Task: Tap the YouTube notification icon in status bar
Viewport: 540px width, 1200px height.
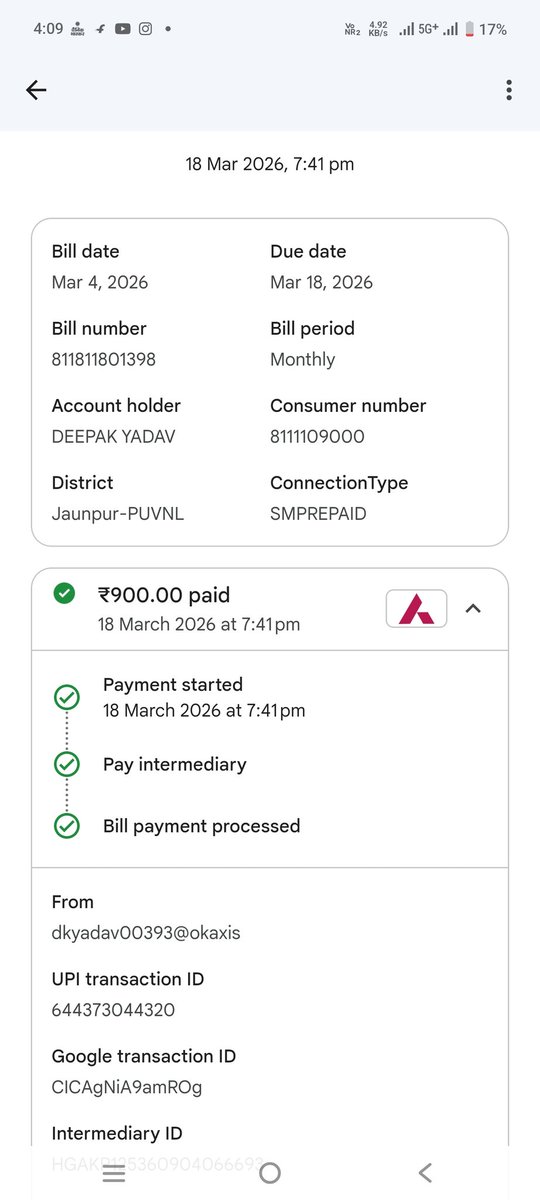Action: point(122,29)
